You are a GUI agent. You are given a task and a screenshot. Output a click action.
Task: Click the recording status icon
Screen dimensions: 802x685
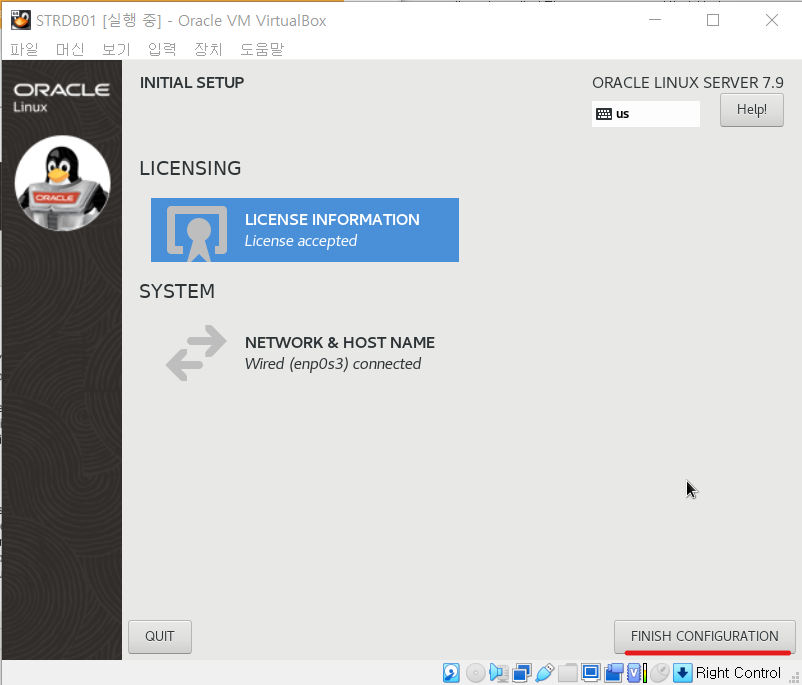pyautogui.click(x=614, y=673)
